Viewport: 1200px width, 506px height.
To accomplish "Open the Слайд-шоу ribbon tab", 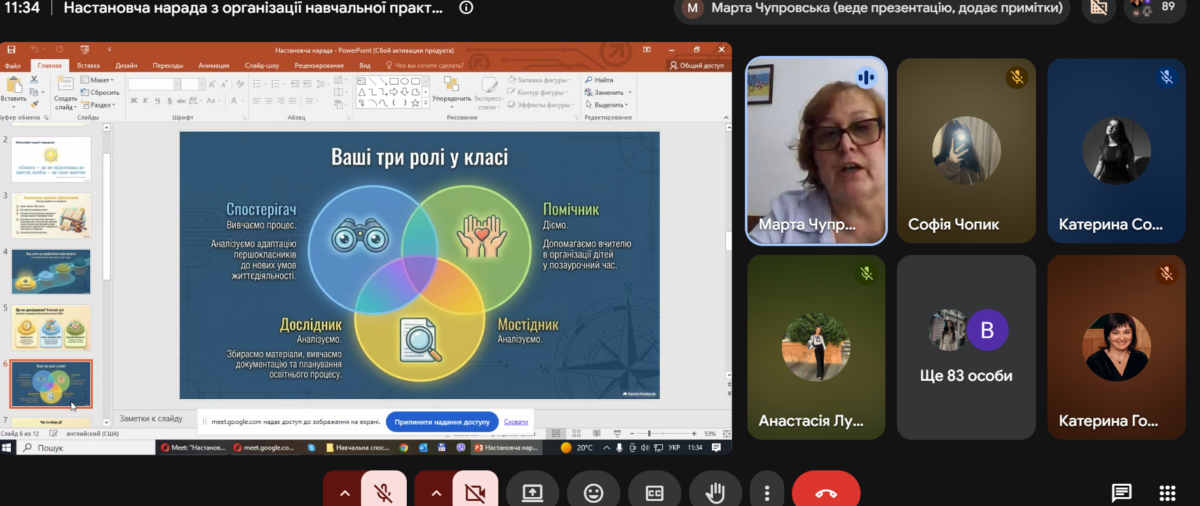I will point(263,65).
